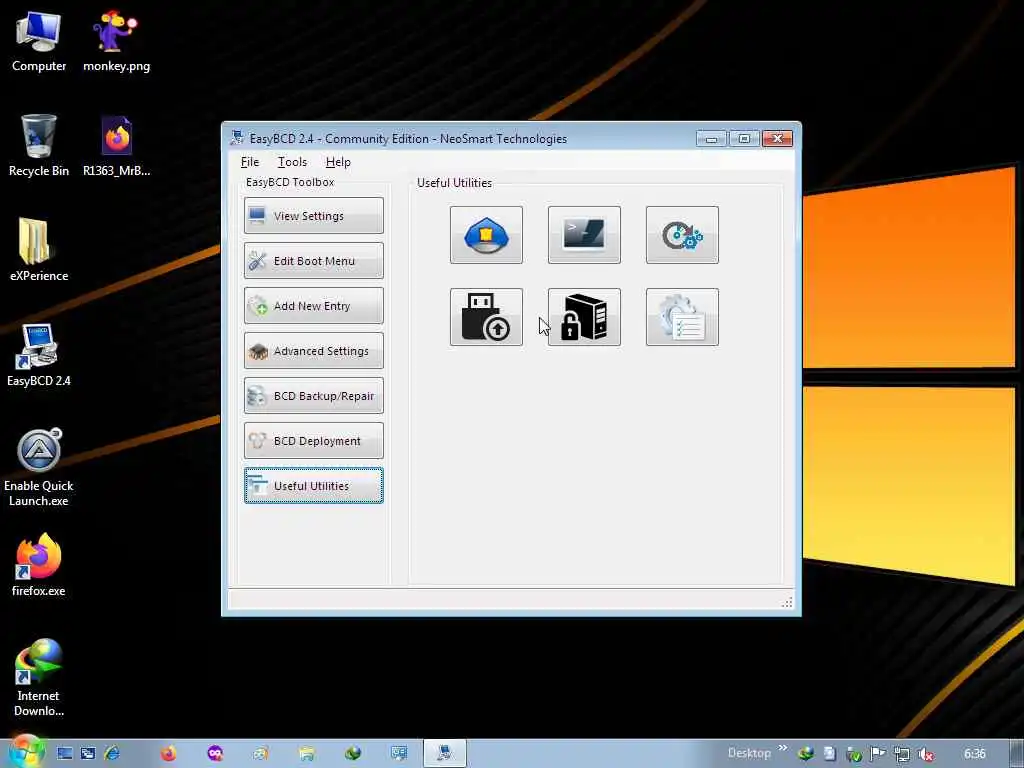Open the unlocked computer tower utility
The width and height of the screenshot is (1024, 768).
(584, 317)
